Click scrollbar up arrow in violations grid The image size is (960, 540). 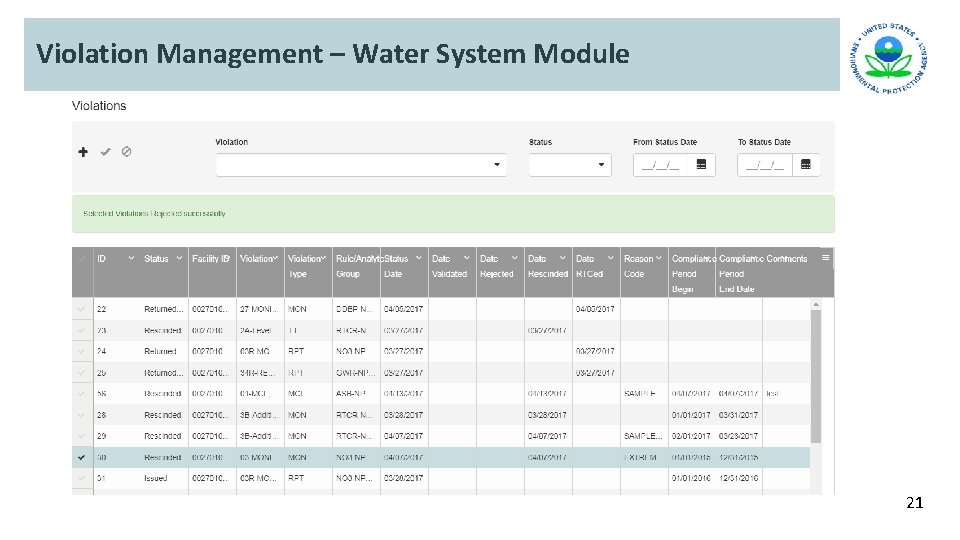point(816,304)
